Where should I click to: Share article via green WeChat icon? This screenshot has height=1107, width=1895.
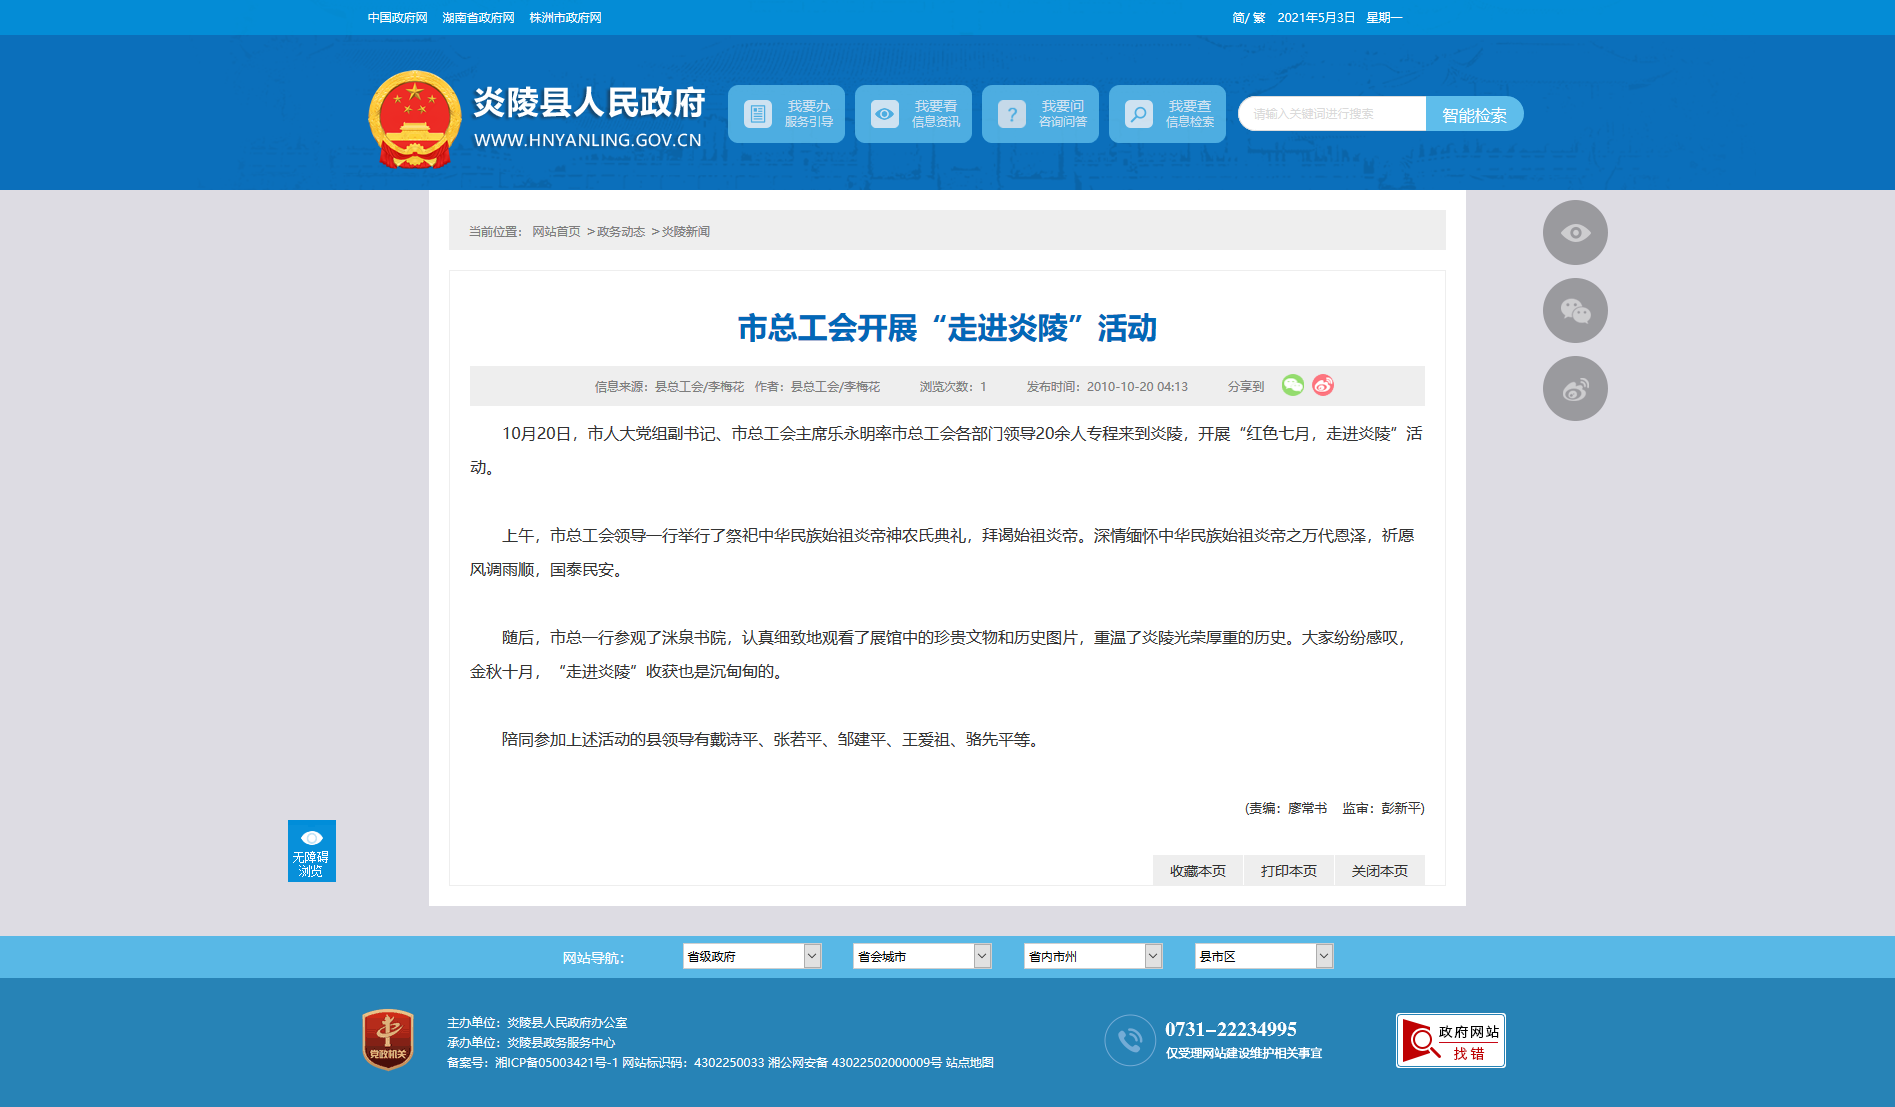1293,385
